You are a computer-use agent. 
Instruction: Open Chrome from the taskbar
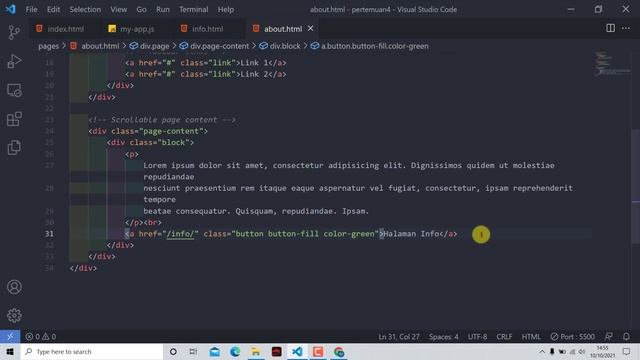point(339,351)
